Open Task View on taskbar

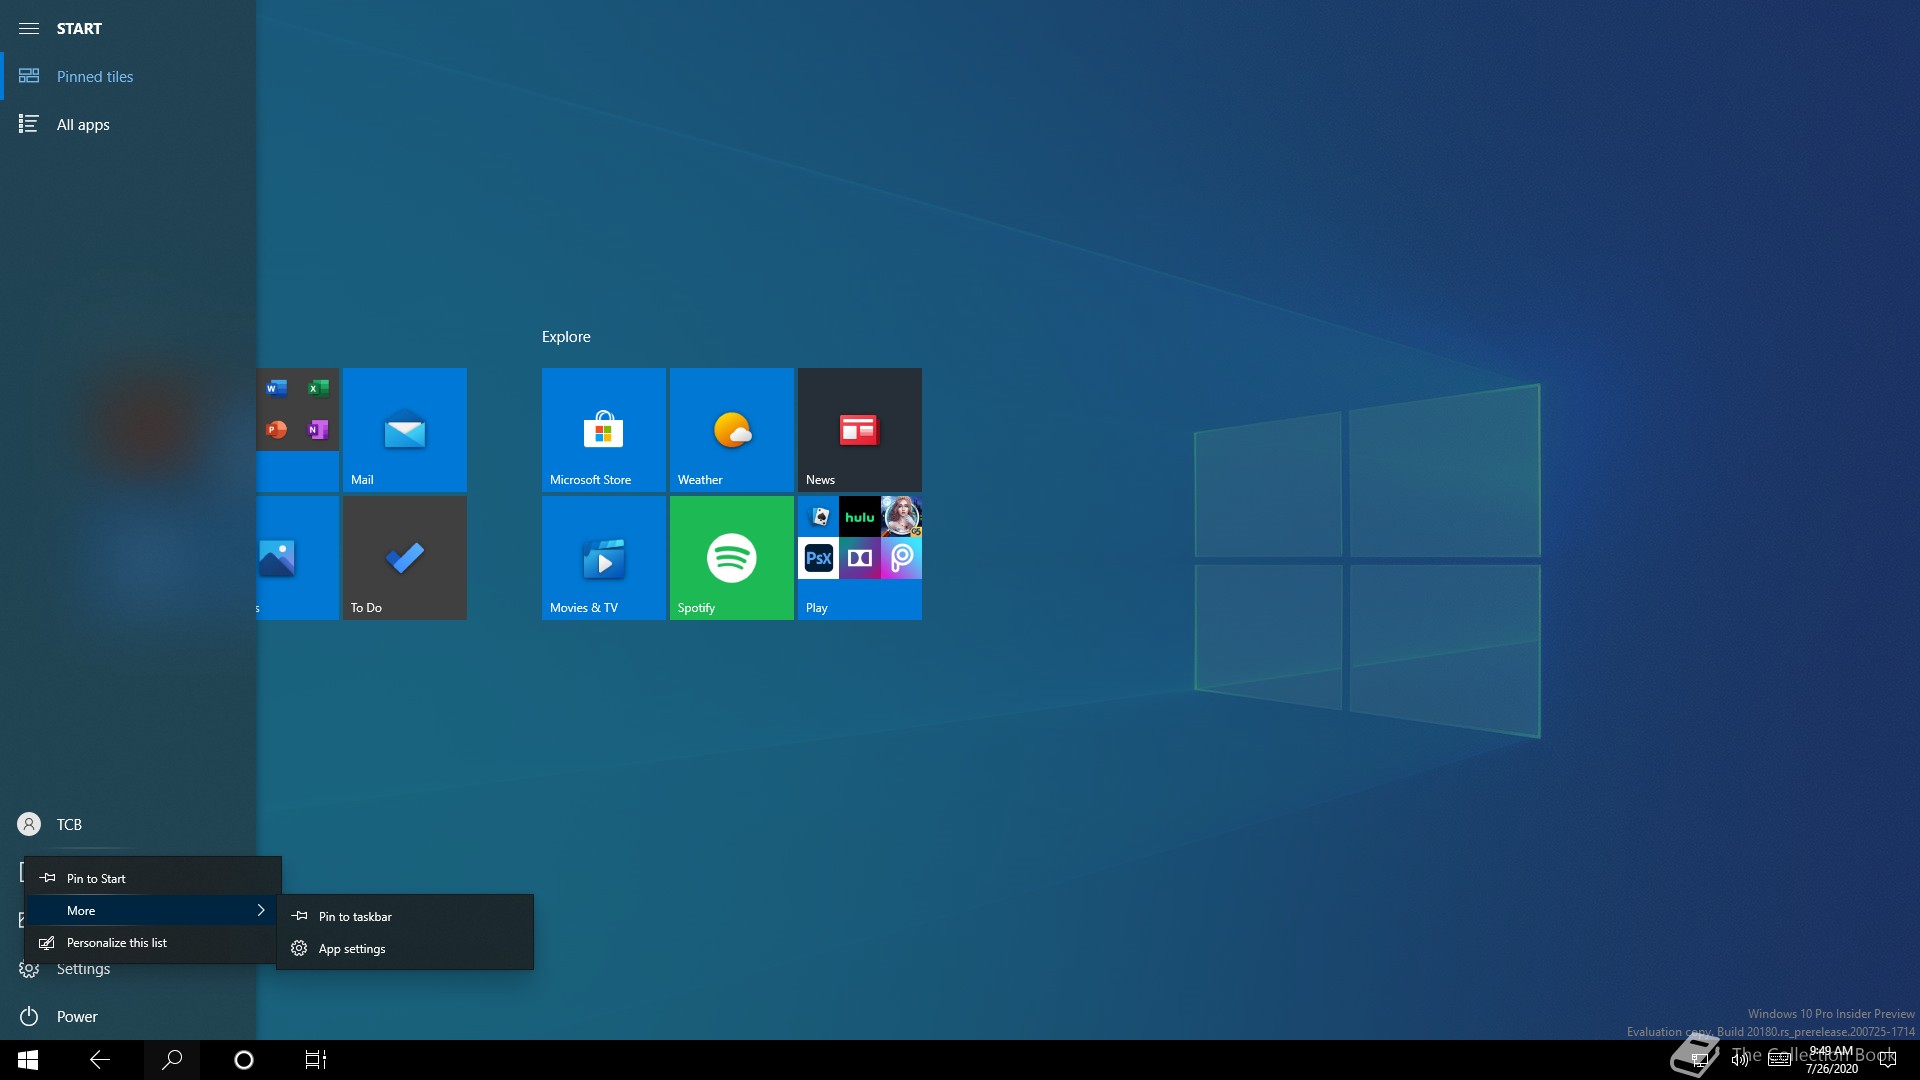[316, 1060]
